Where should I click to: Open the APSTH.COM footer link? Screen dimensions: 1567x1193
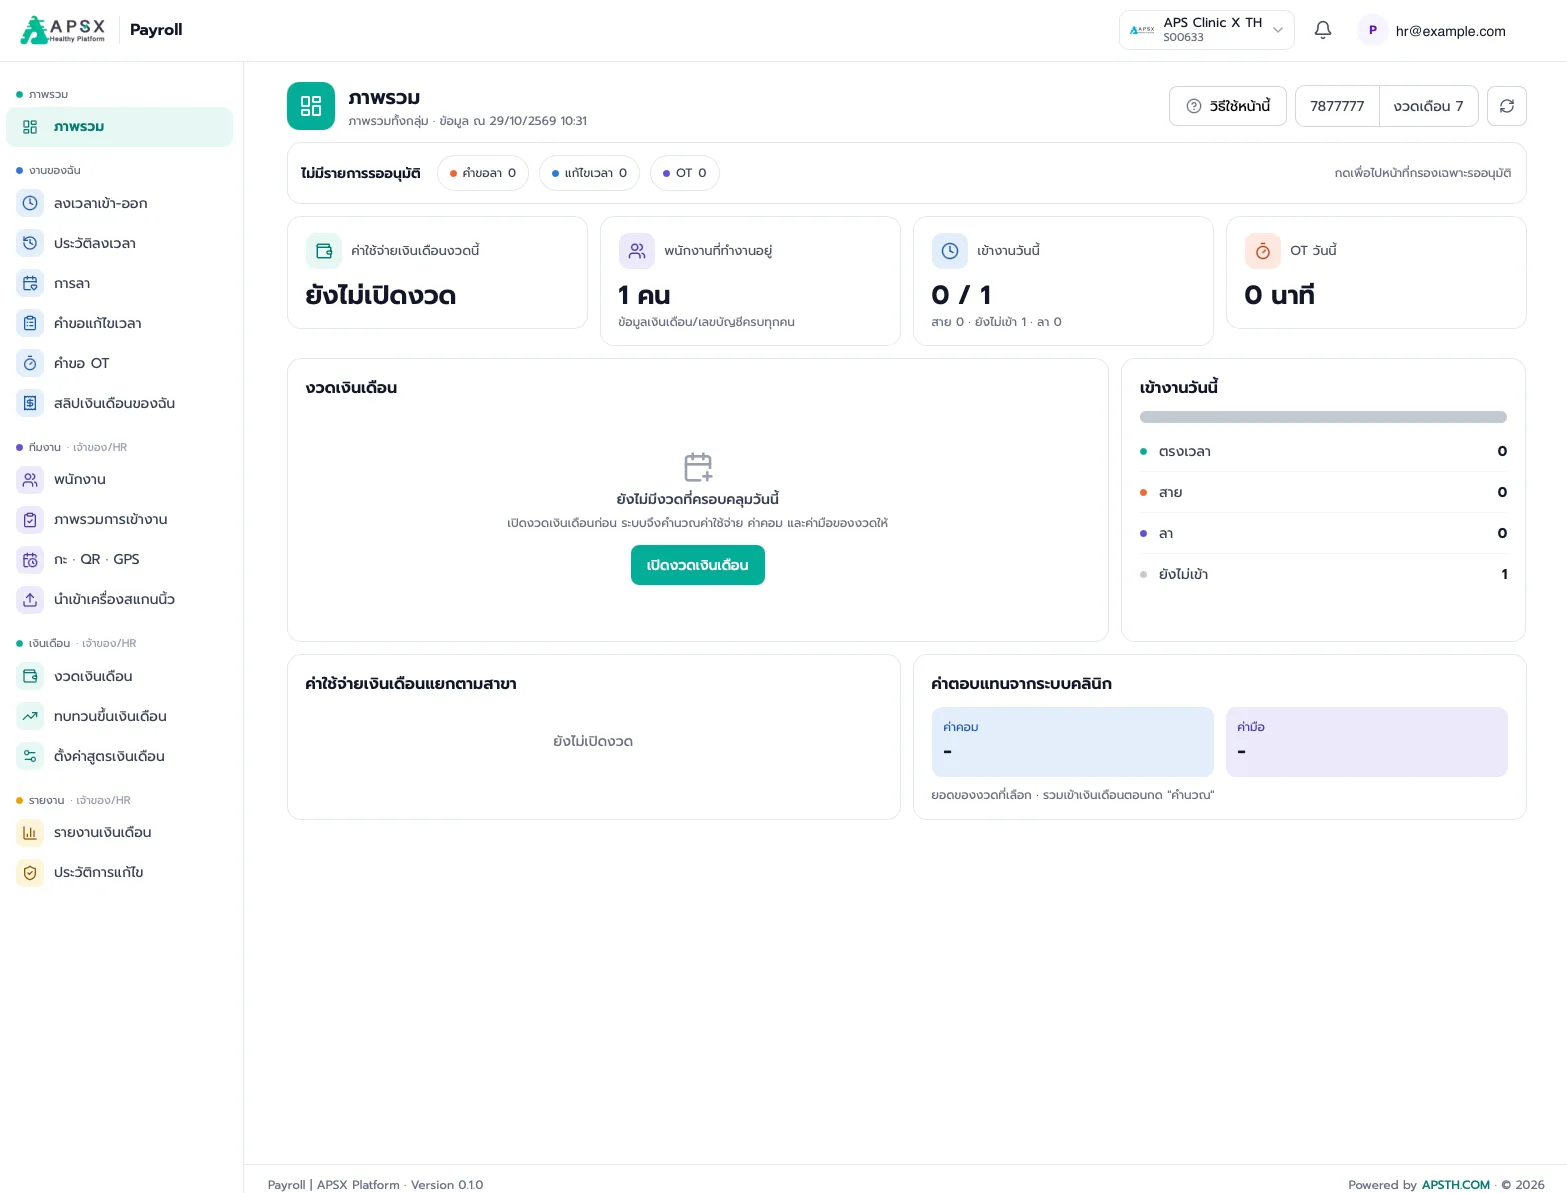[x=1455, y=1184]
